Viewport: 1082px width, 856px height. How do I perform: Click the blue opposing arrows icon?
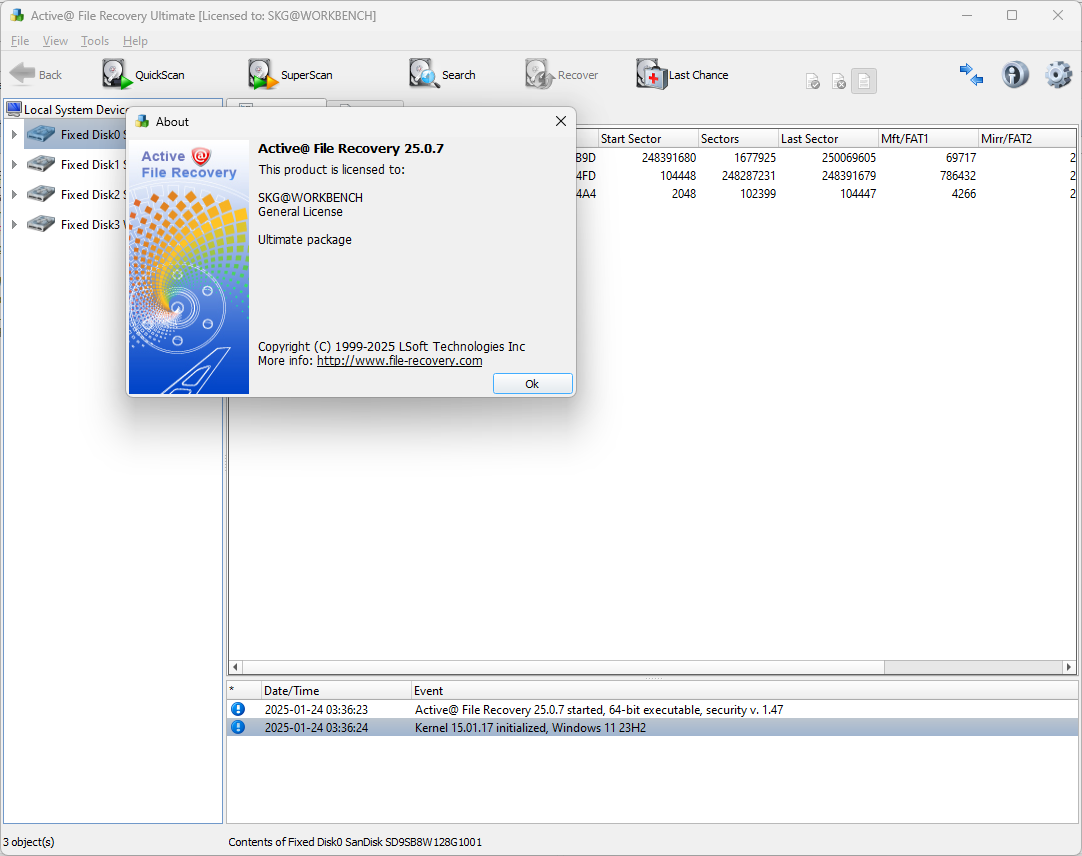click(x=971, y=74)
